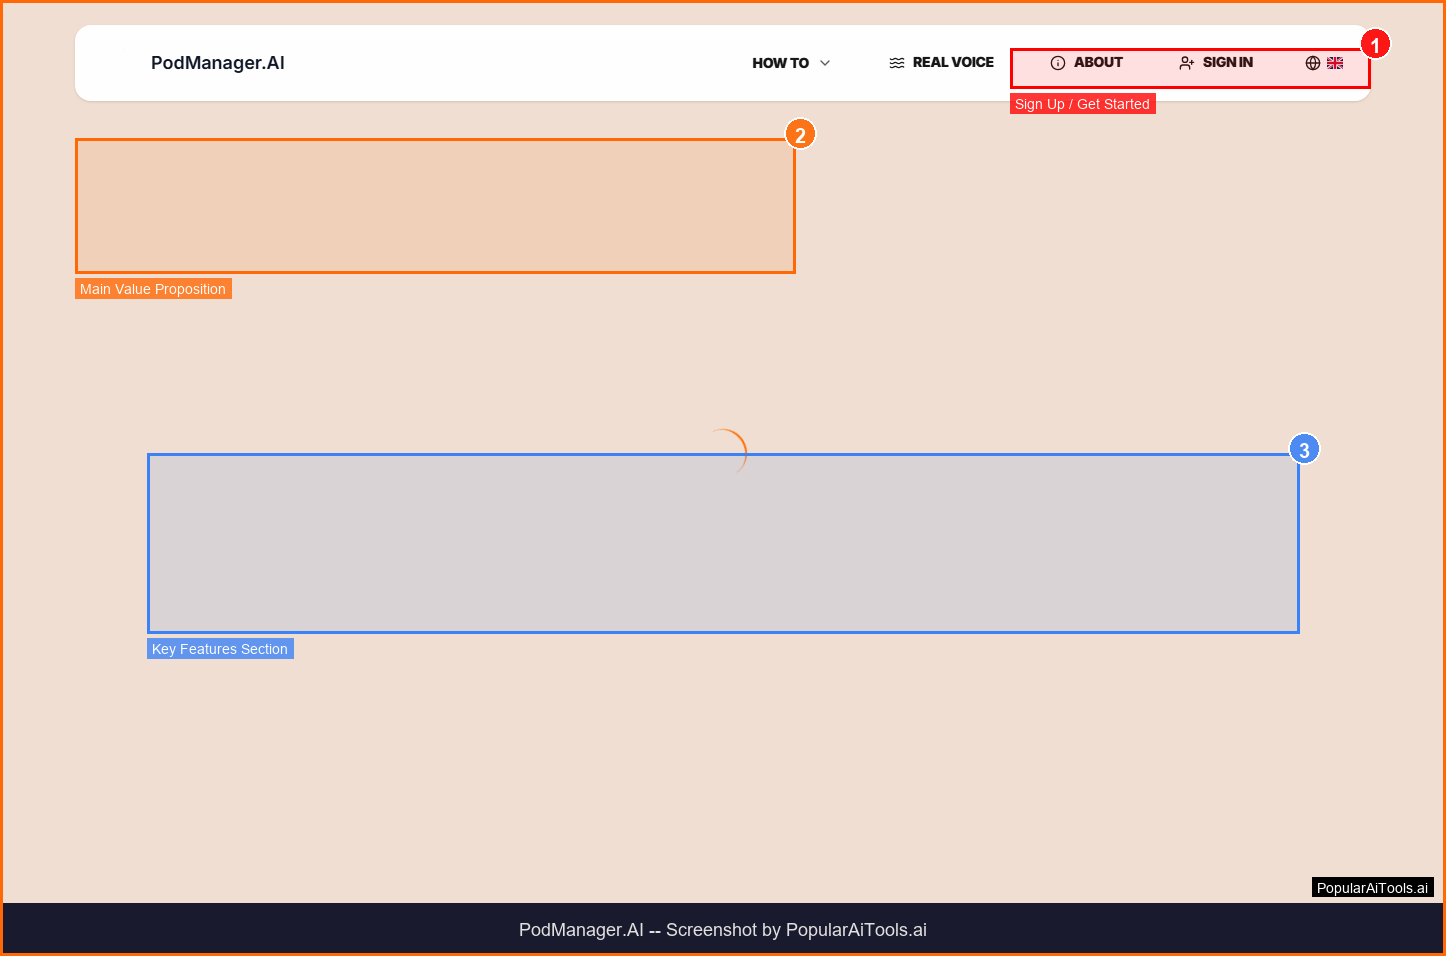Select the UK flag language icon
Screen dimensions: 1446x956
point(1335,63)
